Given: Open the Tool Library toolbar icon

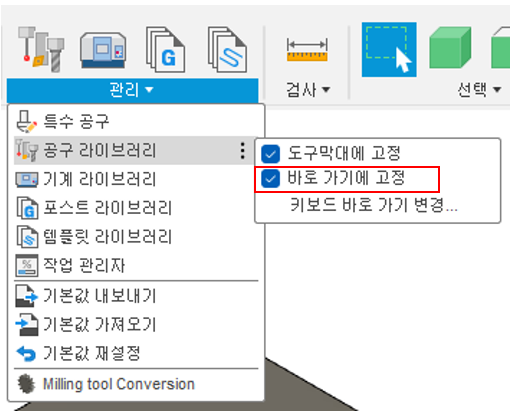Looking at the screenshot, I should coord(41,49).
